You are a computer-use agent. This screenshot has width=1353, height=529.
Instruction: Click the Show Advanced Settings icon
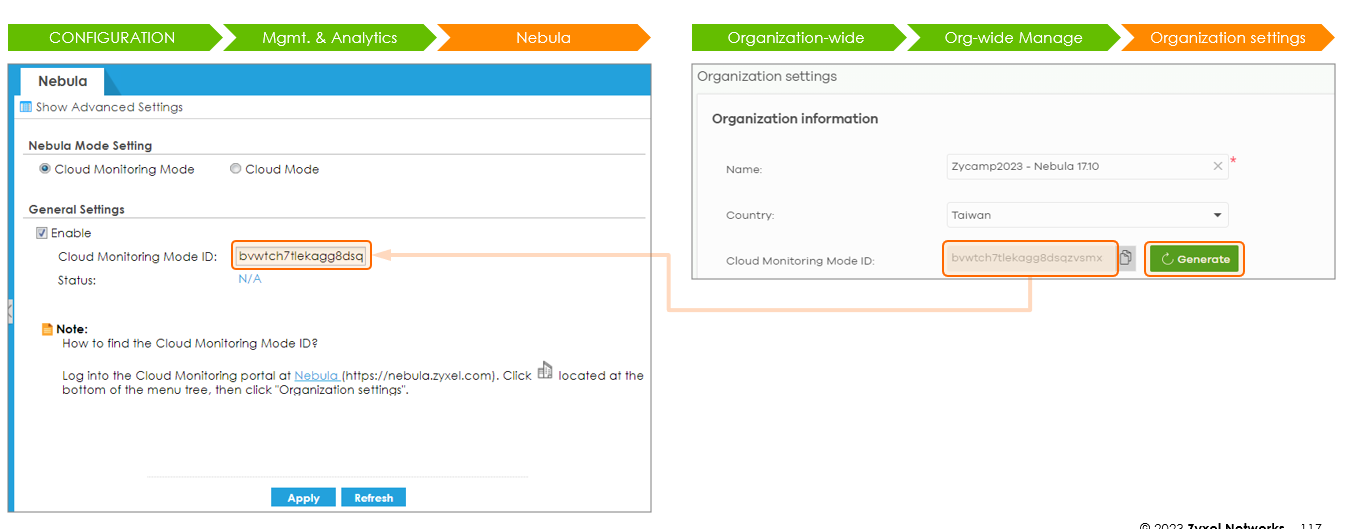point(26,107)
